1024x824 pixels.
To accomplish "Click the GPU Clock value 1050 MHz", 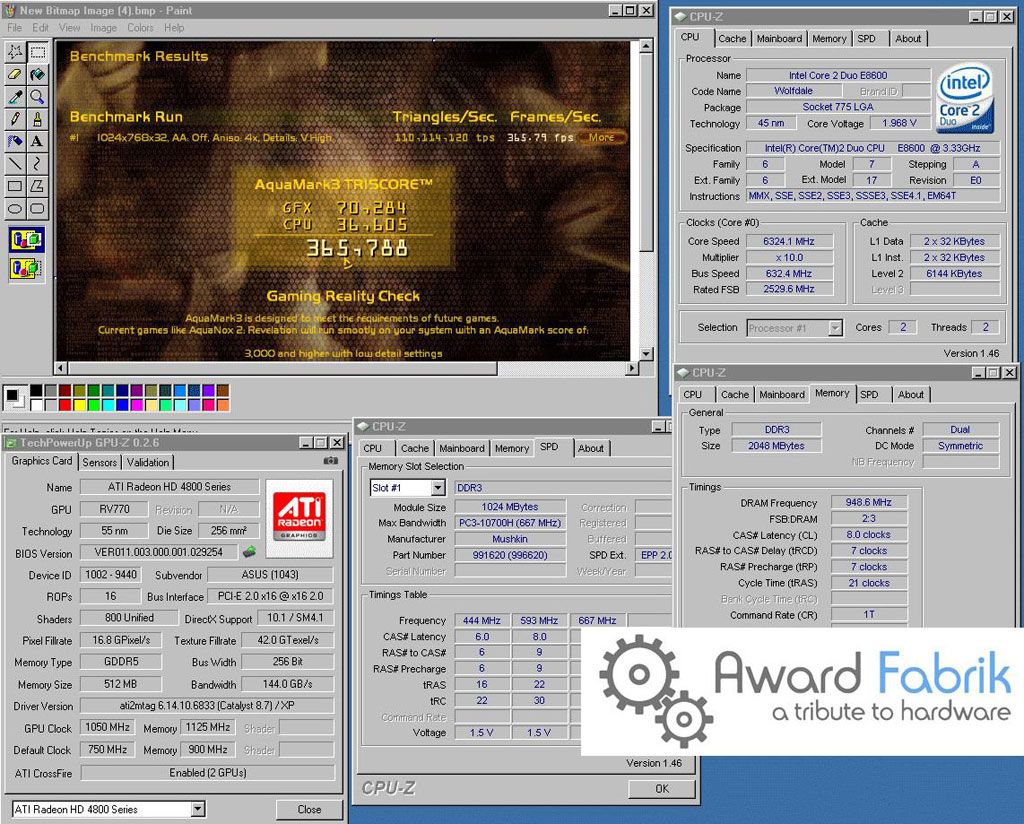I will 107,727.
